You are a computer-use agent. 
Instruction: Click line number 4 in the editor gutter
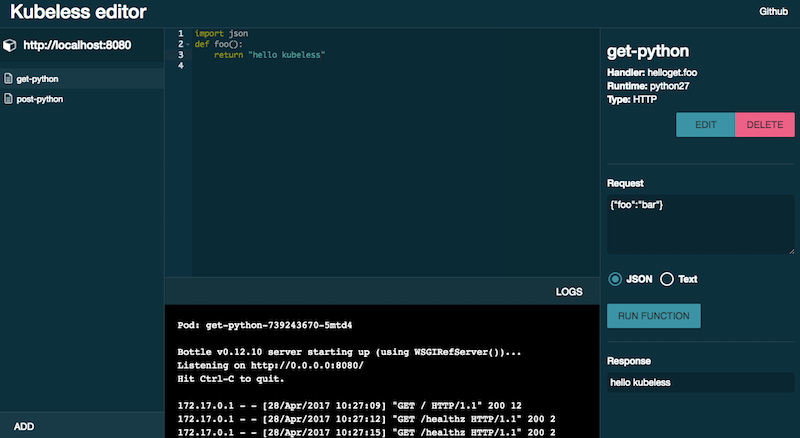point(181,65)
